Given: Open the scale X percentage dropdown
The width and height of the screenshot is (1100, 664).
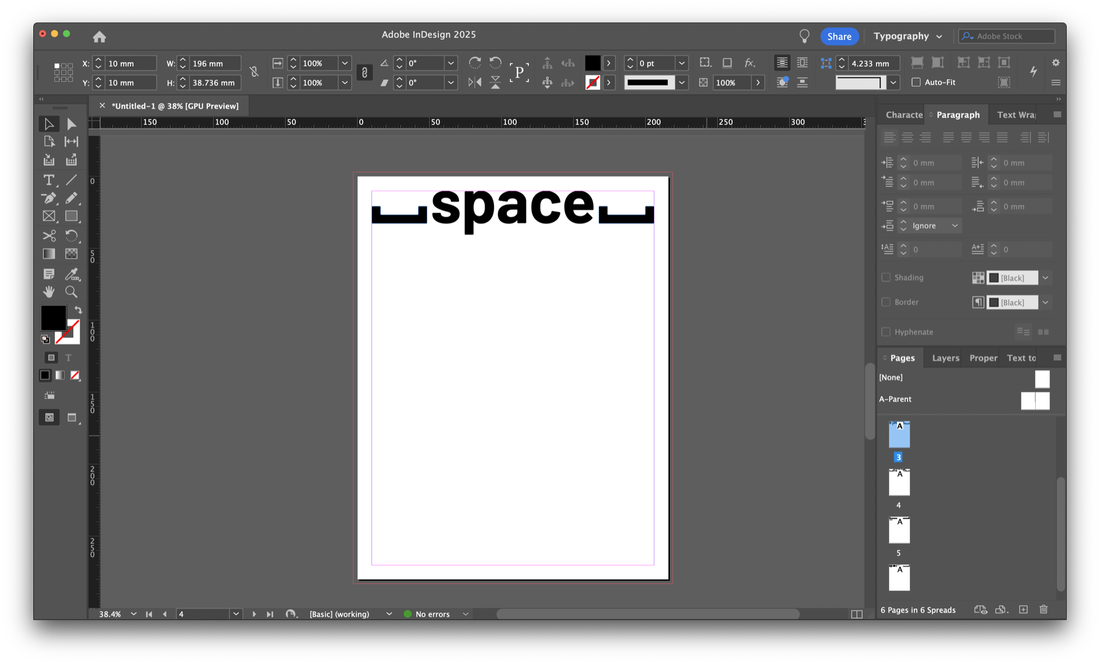Looking at the screenshot, I should (344, 63).
